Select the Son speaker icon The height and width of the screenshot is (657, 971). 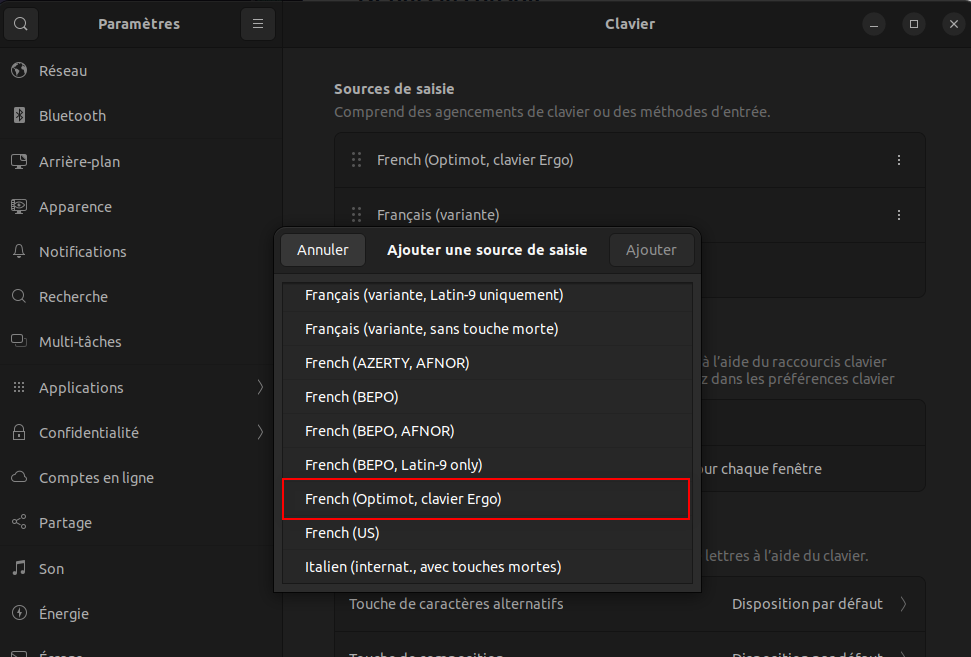click(19, 568)
